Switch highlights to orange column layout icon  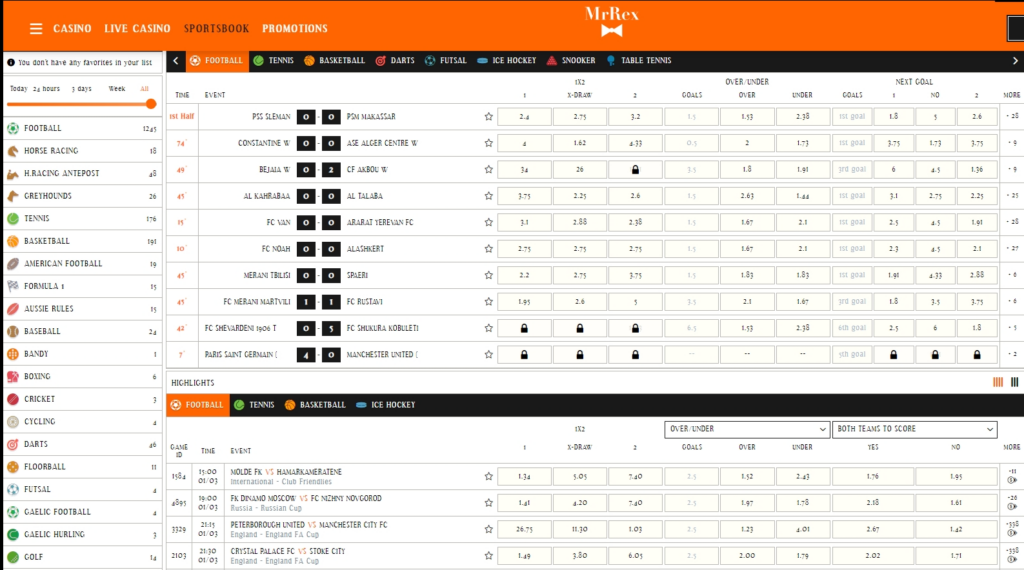pyautogui.click(x=998, y=382)
